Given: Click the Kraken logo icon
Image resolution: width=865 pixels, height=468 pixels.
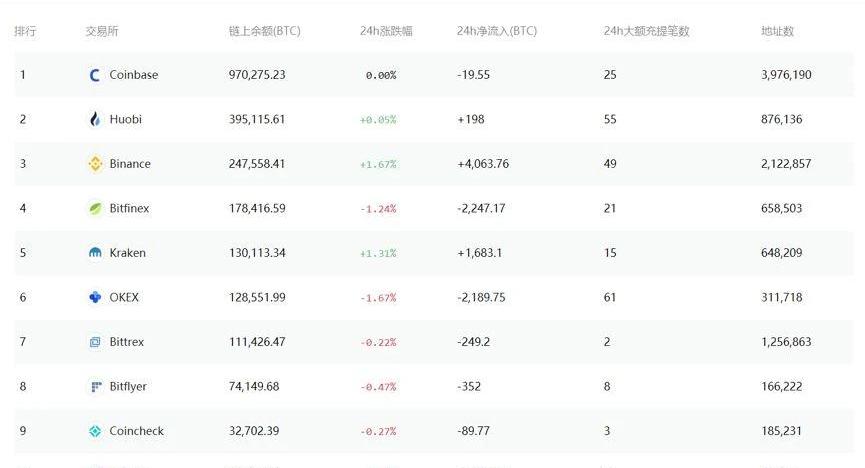Looking at the screenshot, I should [x=95, y=253].
